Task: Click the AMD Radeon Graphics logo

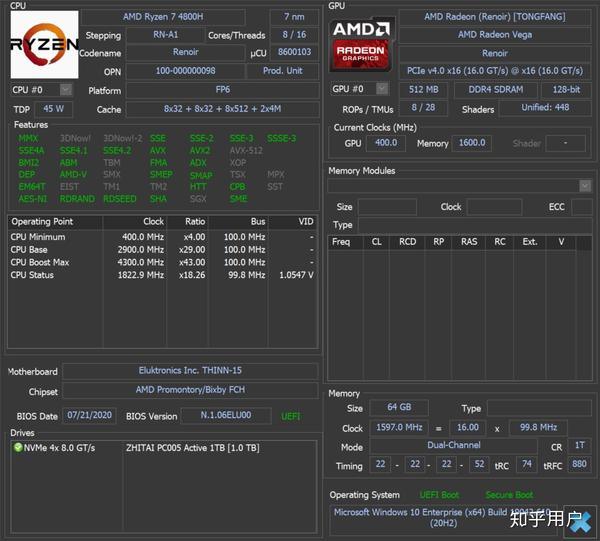Action: click(x=362, y=44)
